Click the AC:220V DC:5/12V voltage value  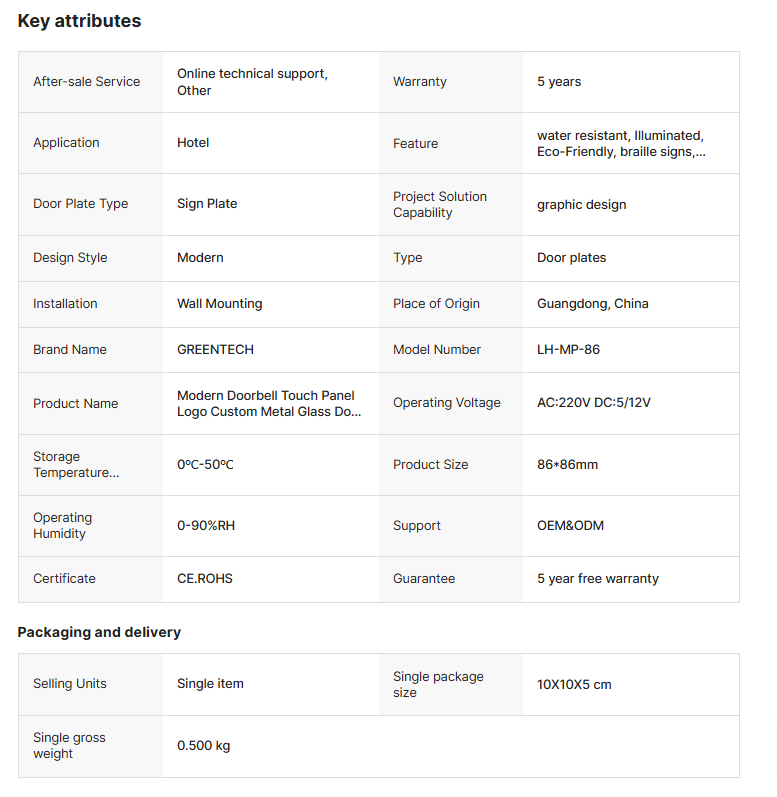(x=594, y=403)
